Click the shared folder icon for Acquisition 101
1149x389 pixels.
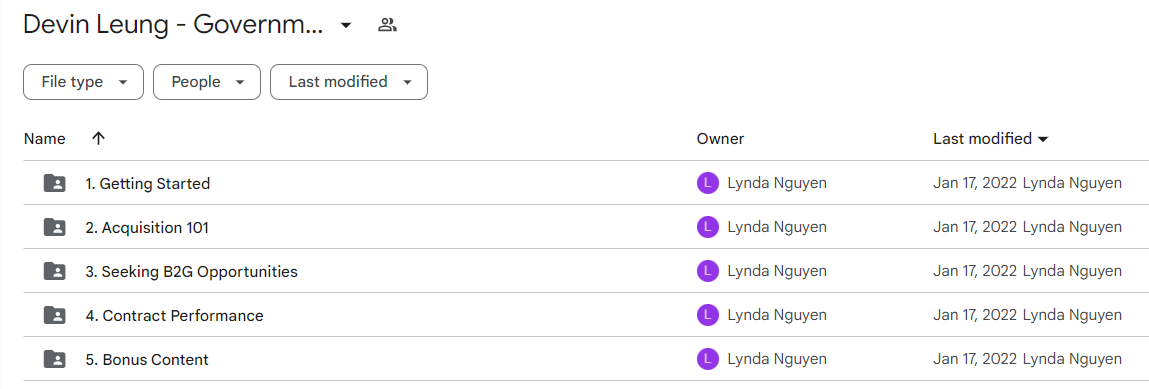point(55,227)
